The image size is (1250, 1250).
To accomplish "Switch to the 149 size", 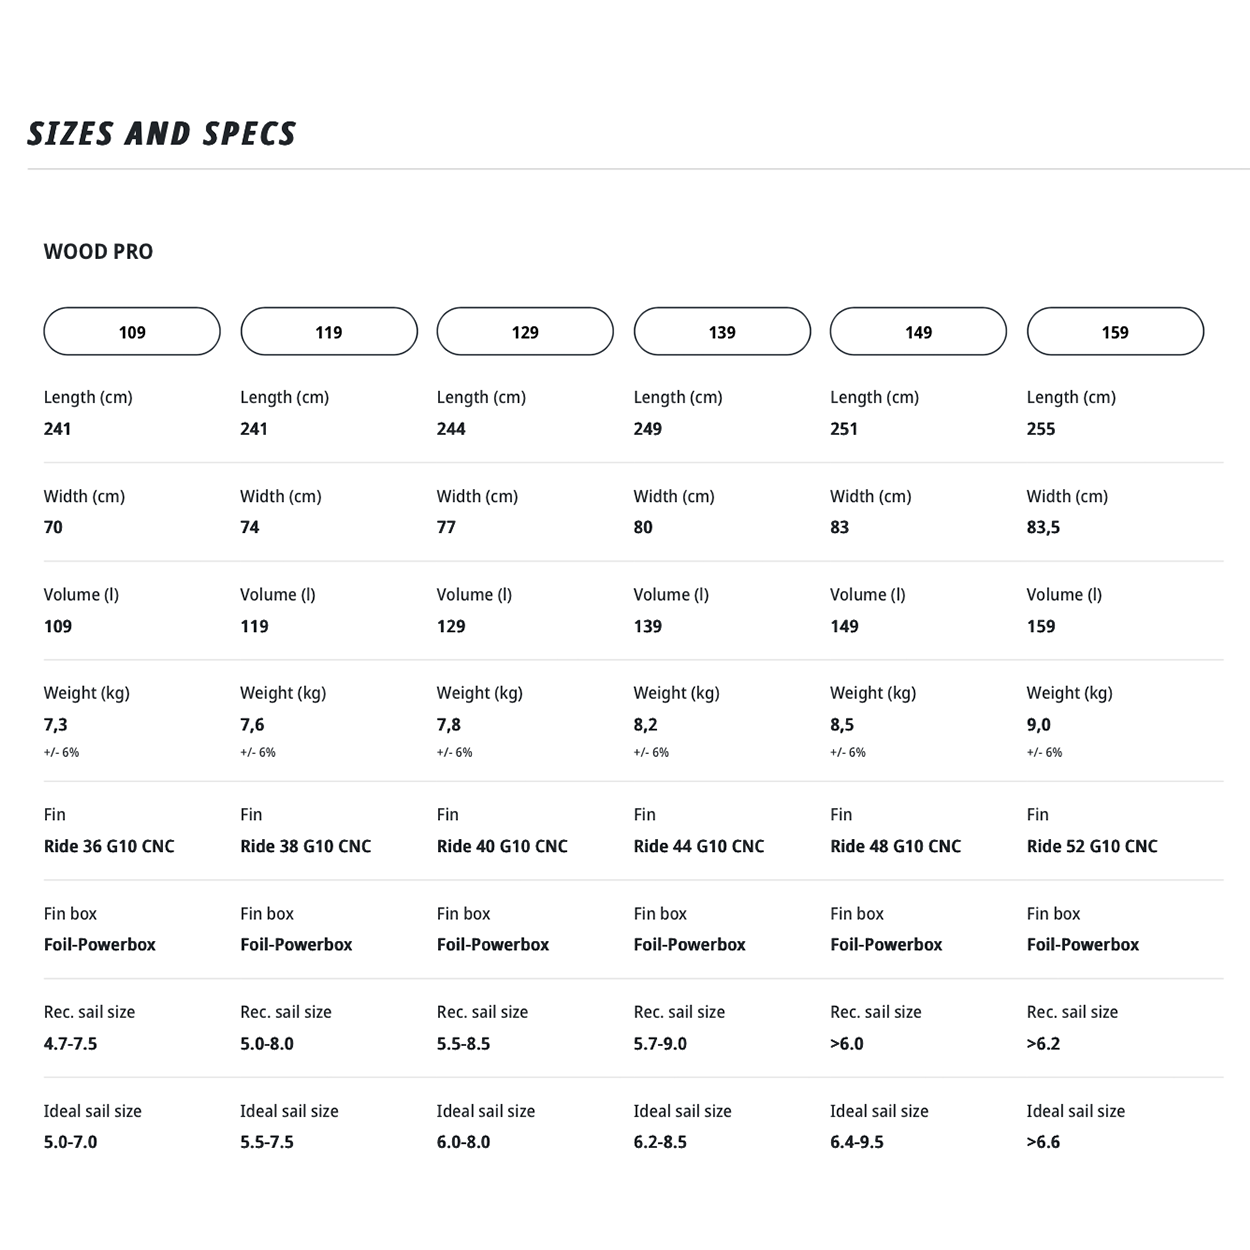I will 918,332.
